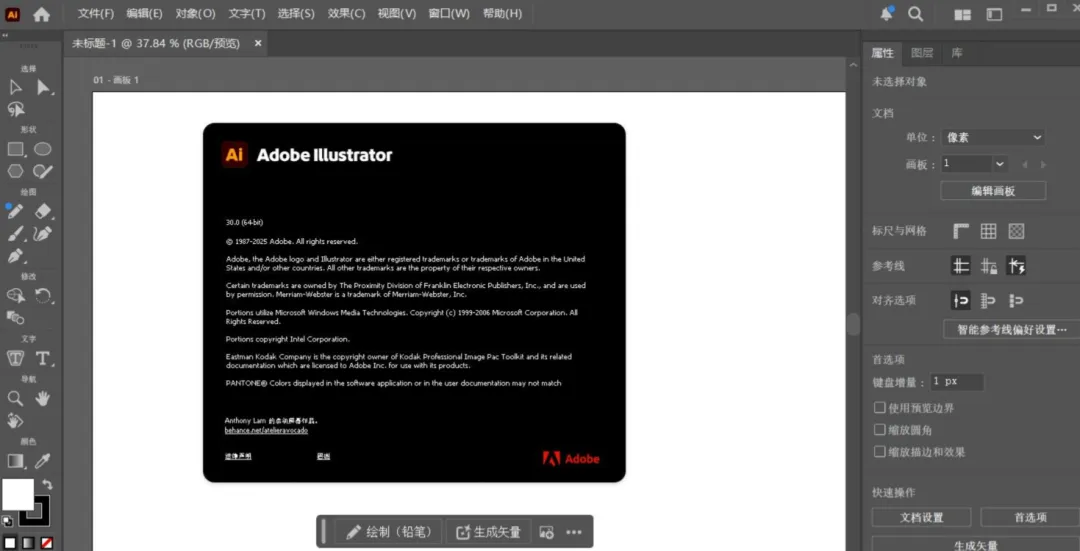
Task: Open the notifications bell
Action: [886, 14]
